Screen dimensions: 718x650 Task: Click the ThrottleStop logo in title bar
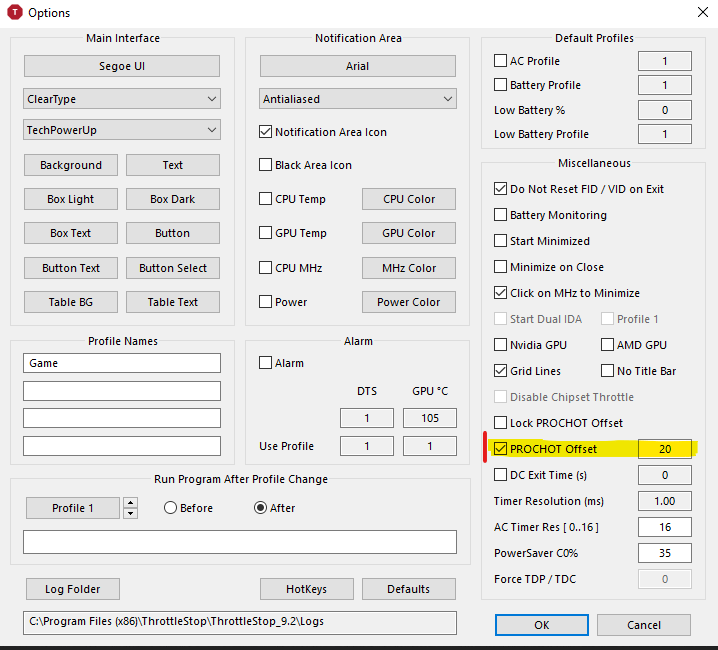tap(15, 12)
